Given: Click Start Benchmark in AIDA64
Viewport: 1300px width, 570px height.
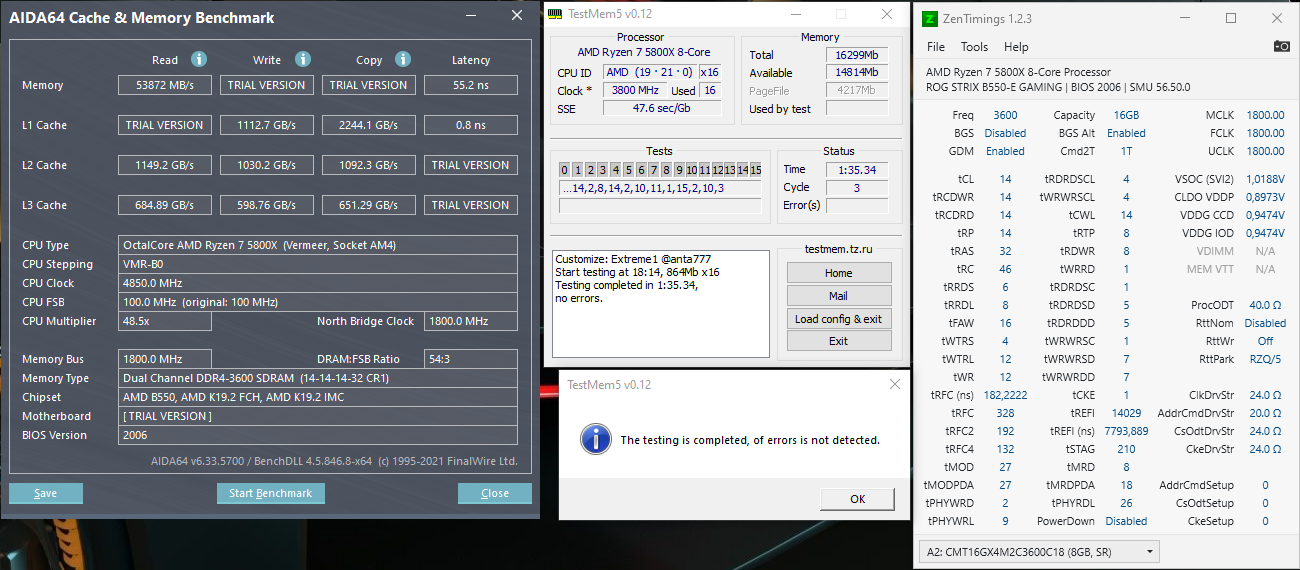Looking at the screenshot, I should click(x=270, y=493).
